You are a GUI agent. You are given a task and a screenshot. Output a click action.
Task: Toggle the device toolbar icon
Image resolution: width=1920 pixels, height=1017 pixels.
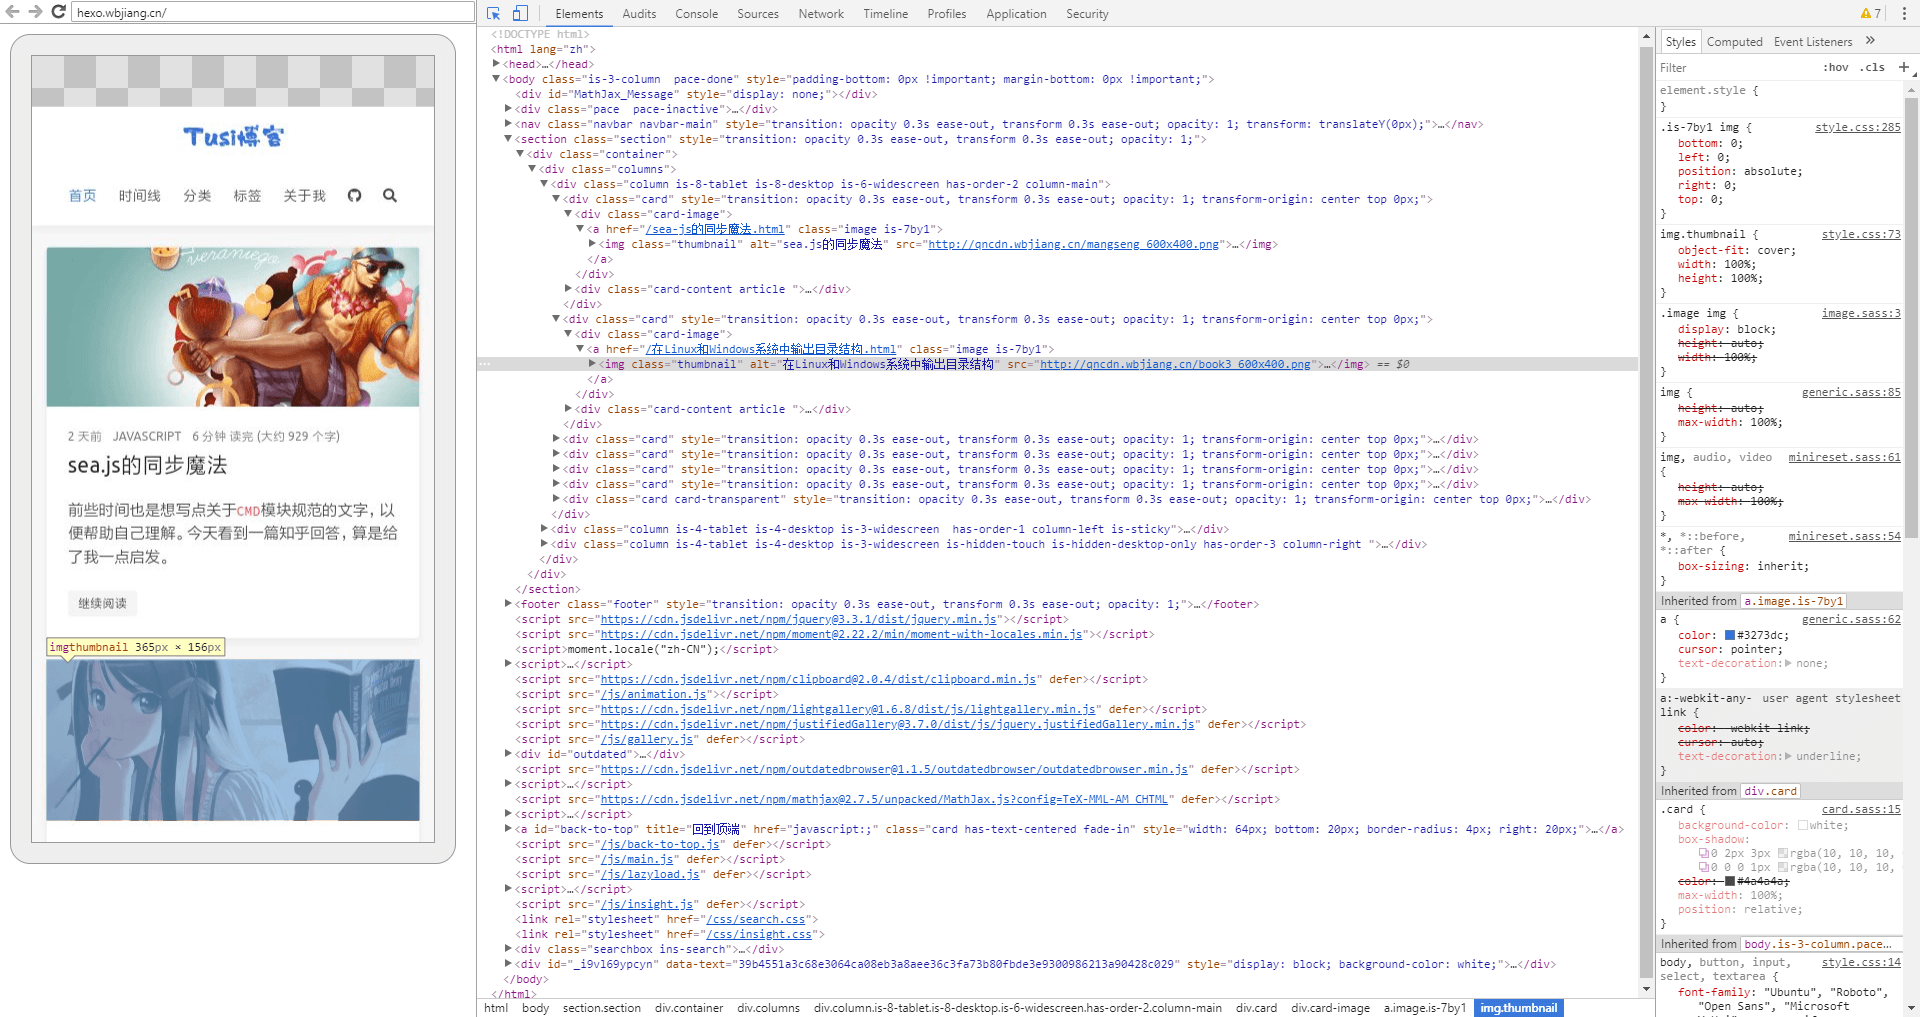click(520, 14)
